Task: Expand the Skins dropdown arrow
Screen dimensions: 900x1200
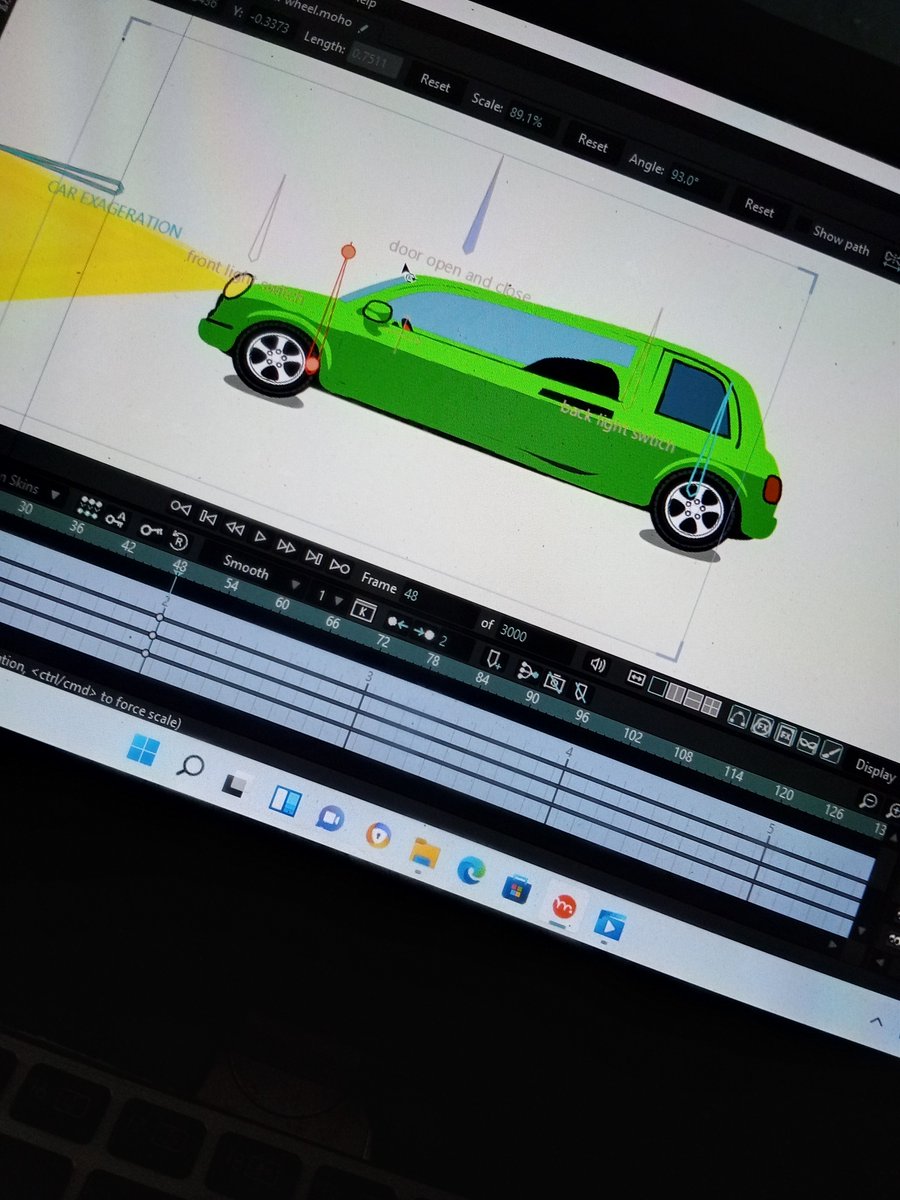Action: (x=55, y=495)
